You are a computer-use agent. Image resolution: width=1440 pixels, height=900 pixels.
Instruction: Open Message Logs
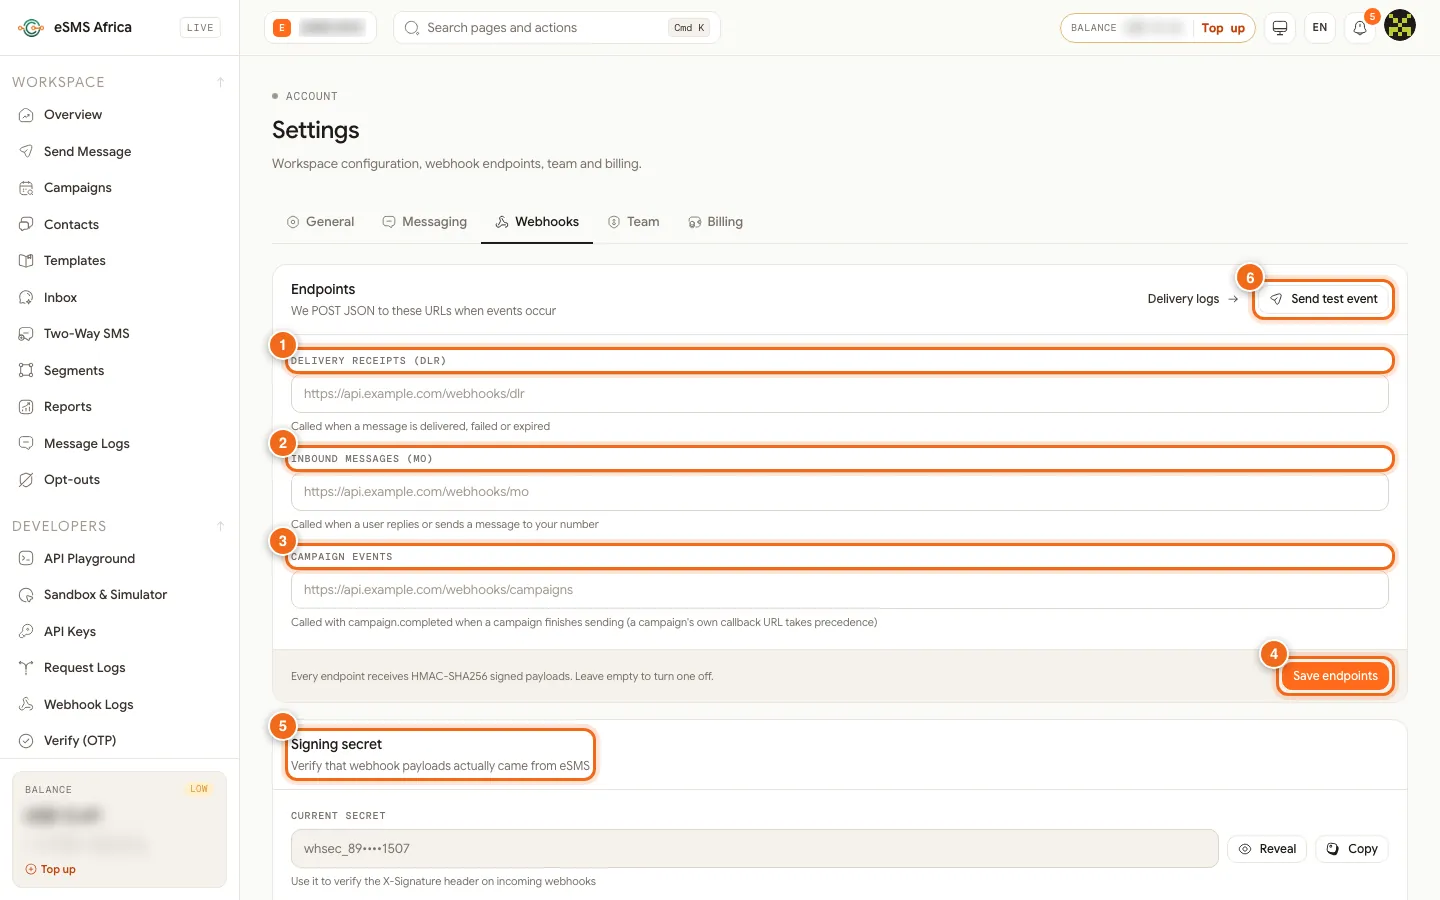(x=119, y=443)
